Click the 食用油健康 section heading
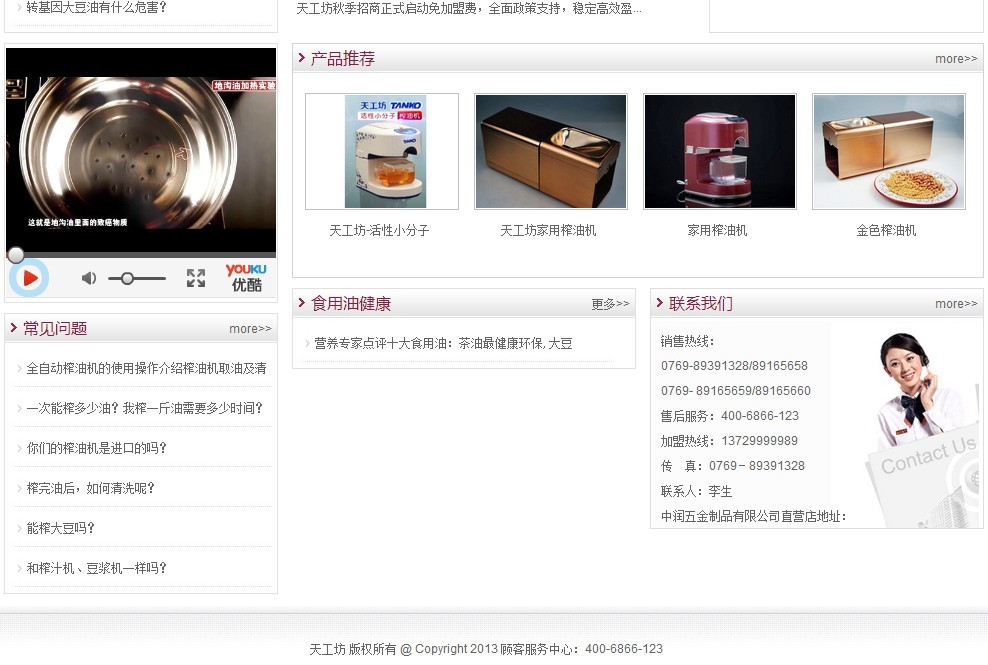Screen dimensions: 988x665 351,304
